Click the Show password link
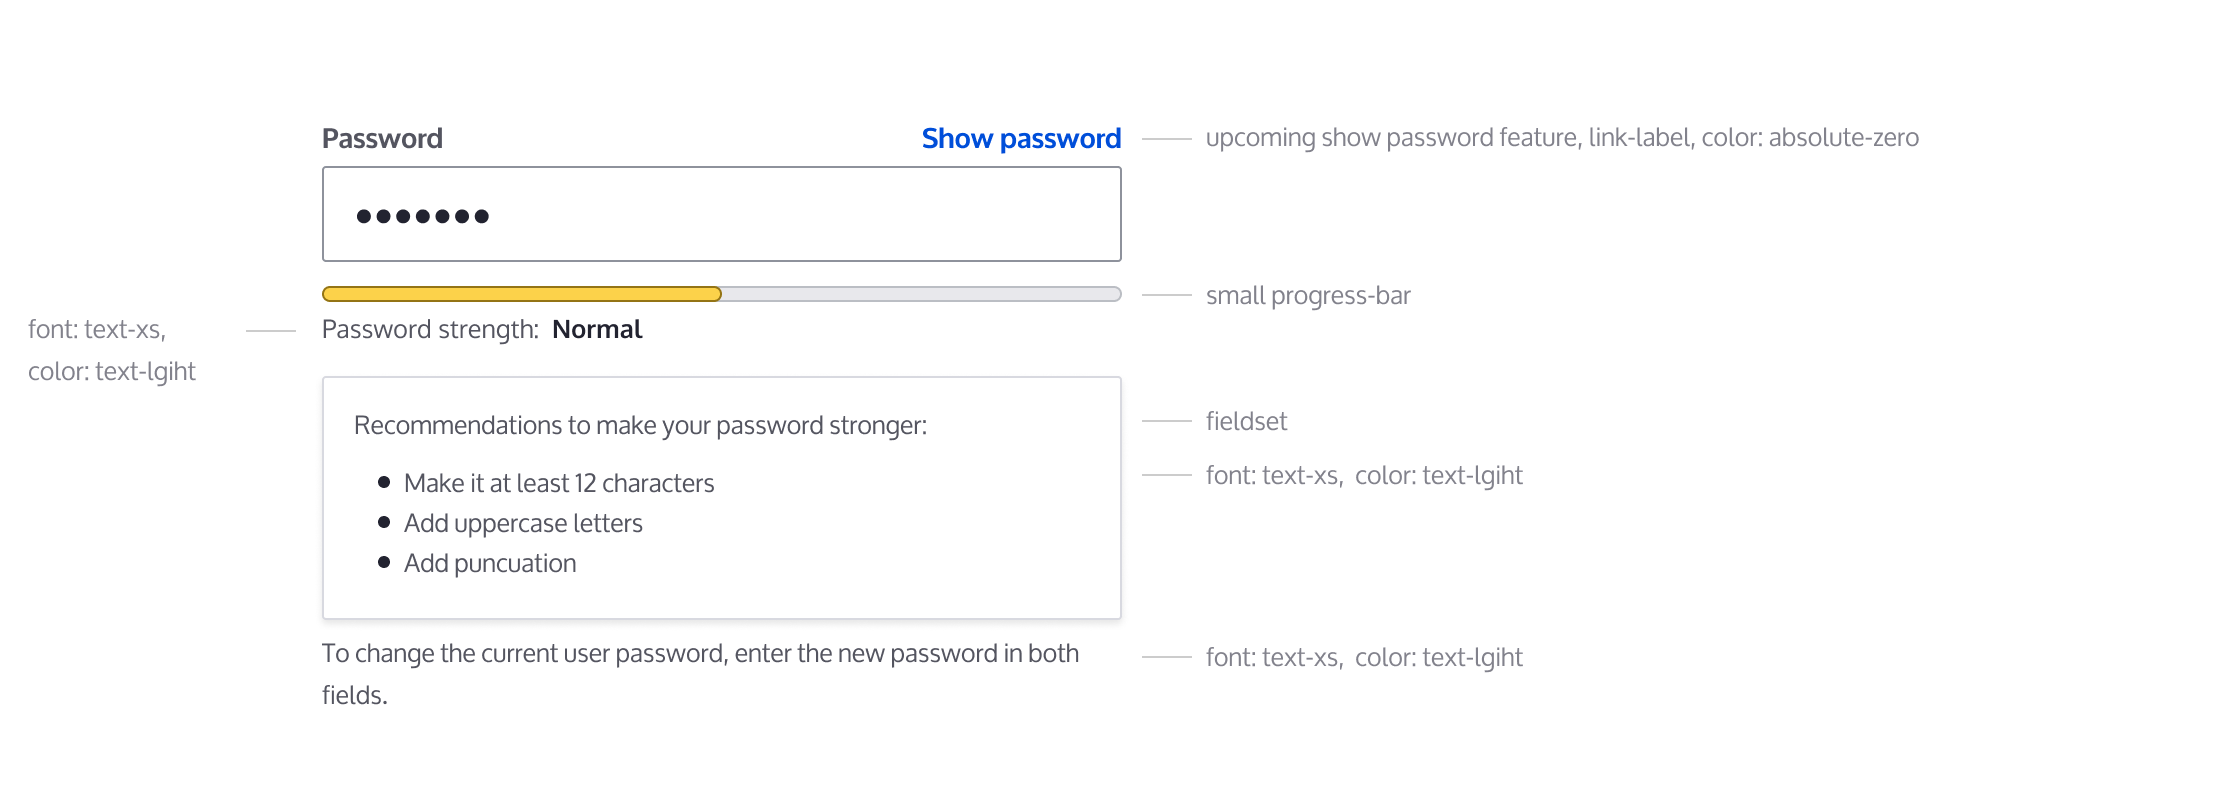Screen dimensions: 2222x804 [1020, 138]
